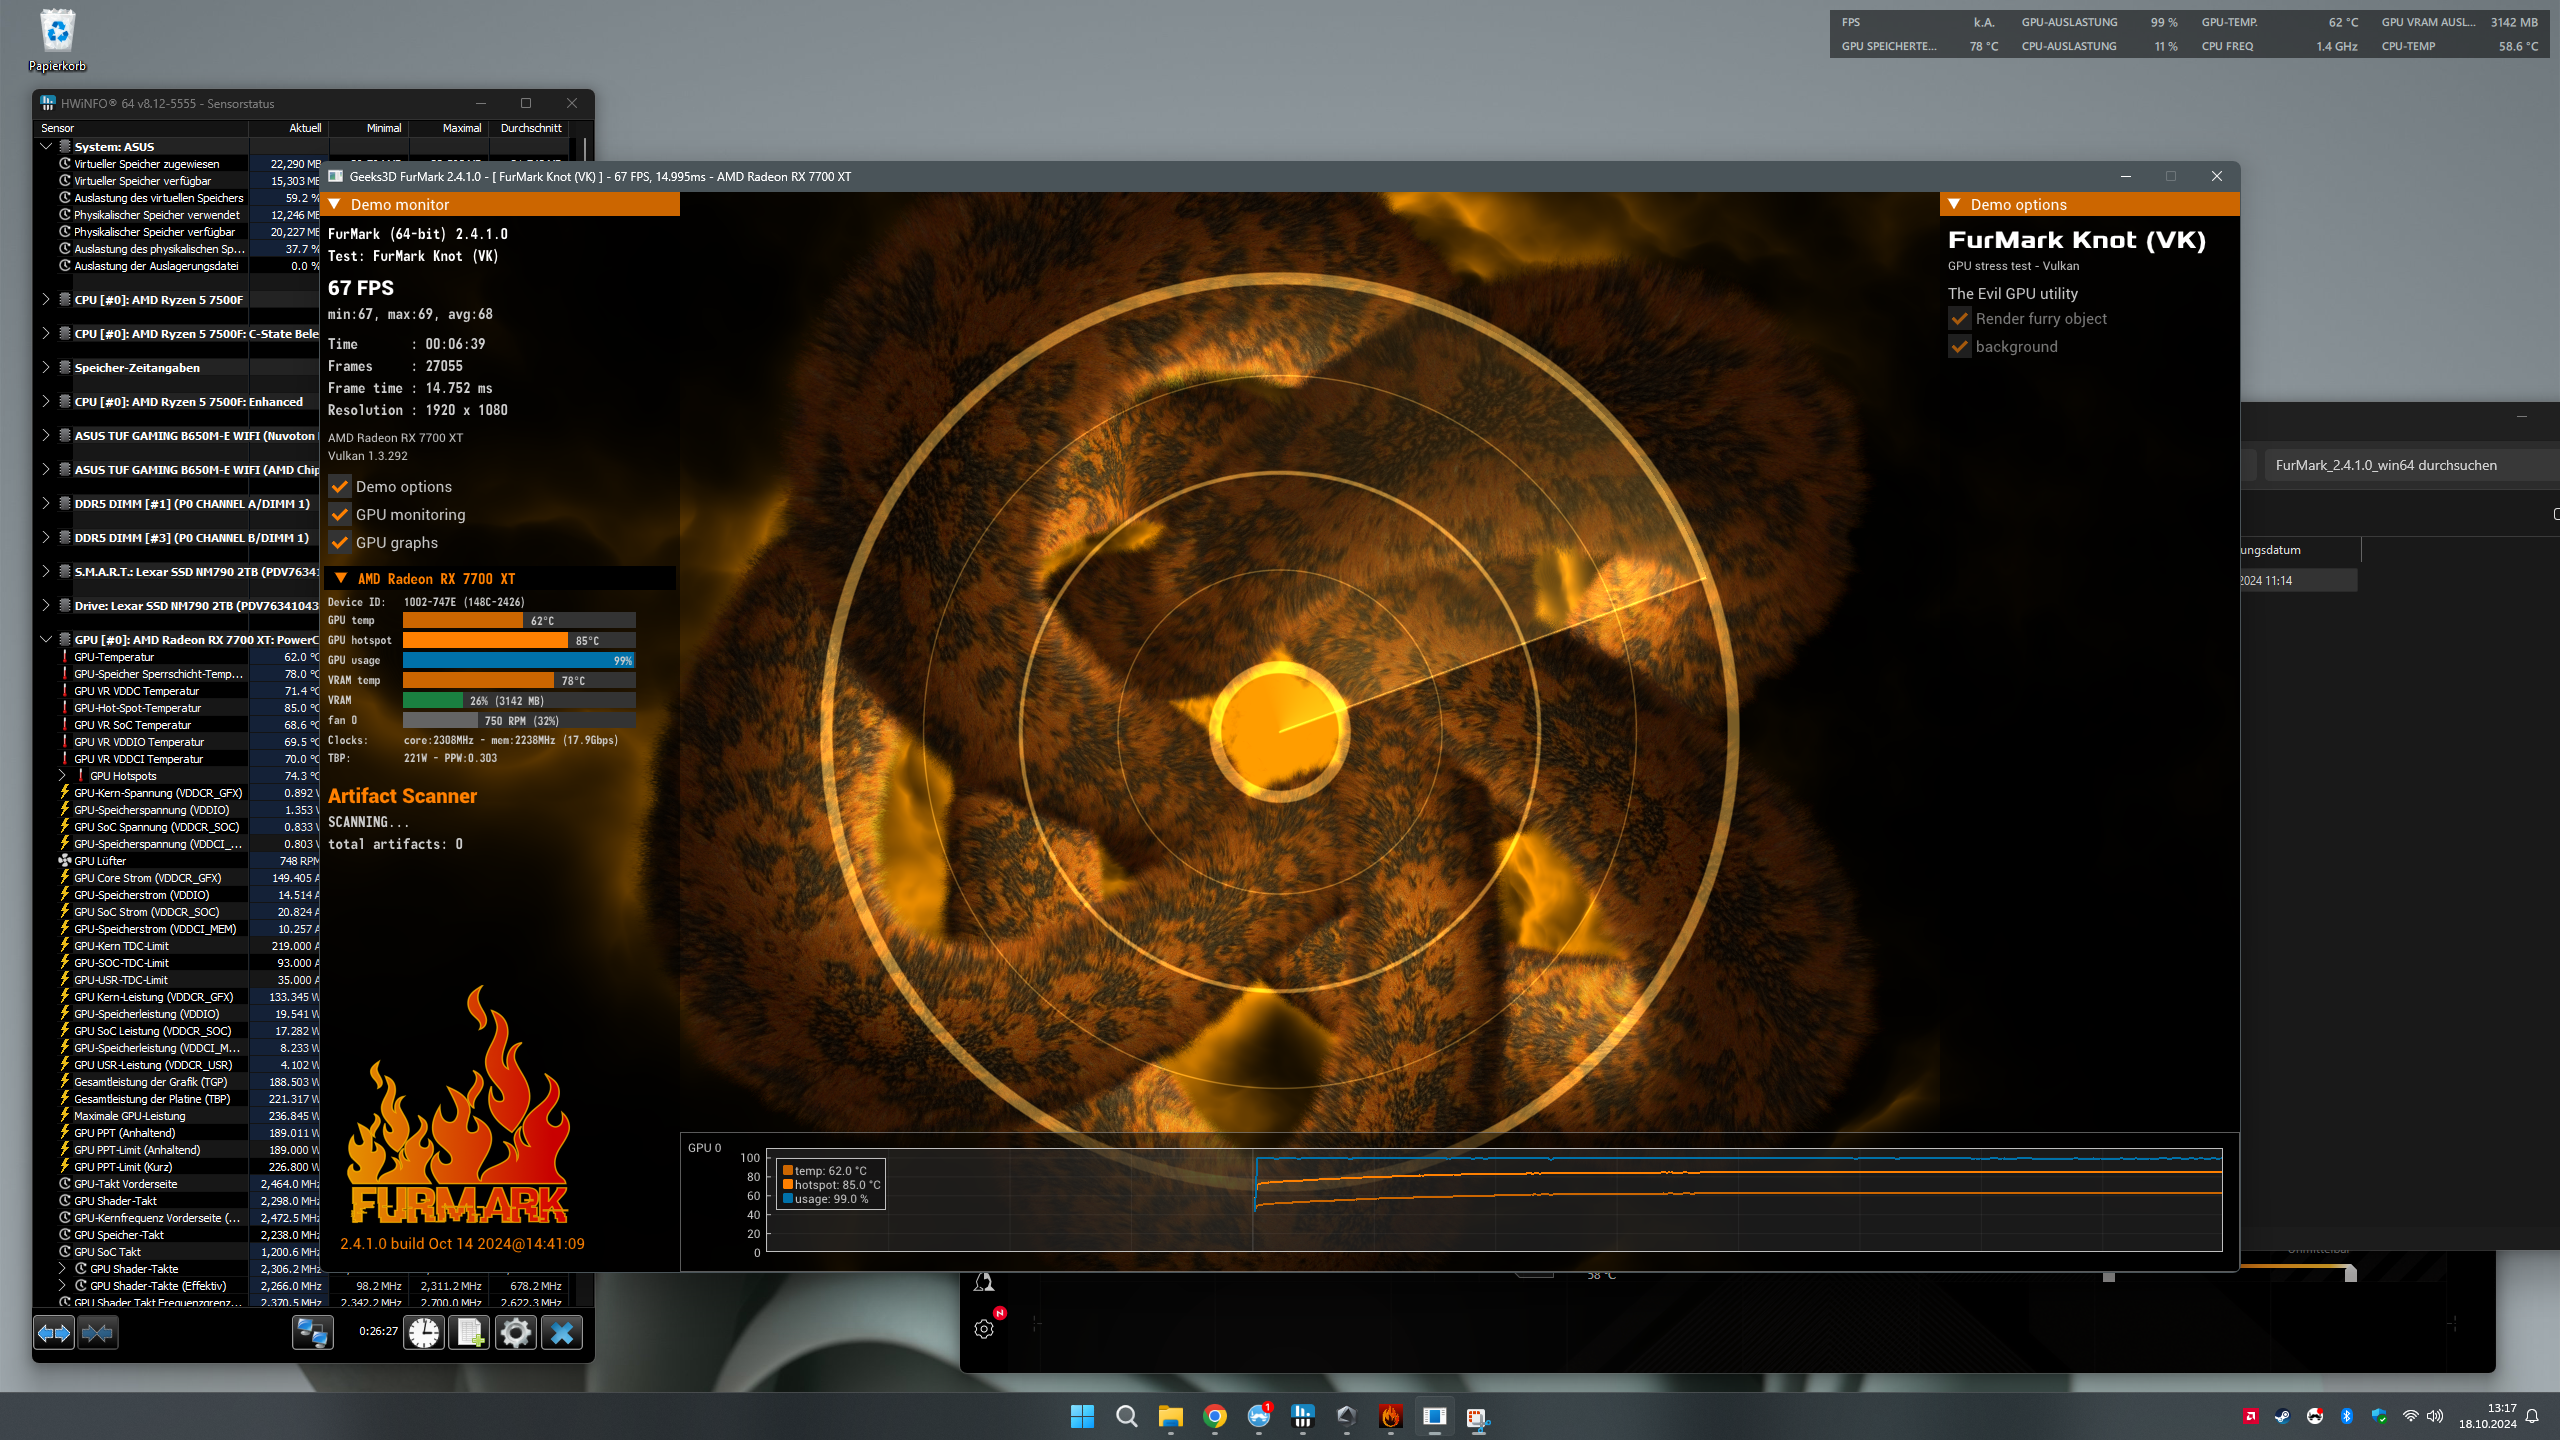Uncheck the background option in Demo options
Viewport: 2560px width, 1440px height.
(x=1960, y=347)
